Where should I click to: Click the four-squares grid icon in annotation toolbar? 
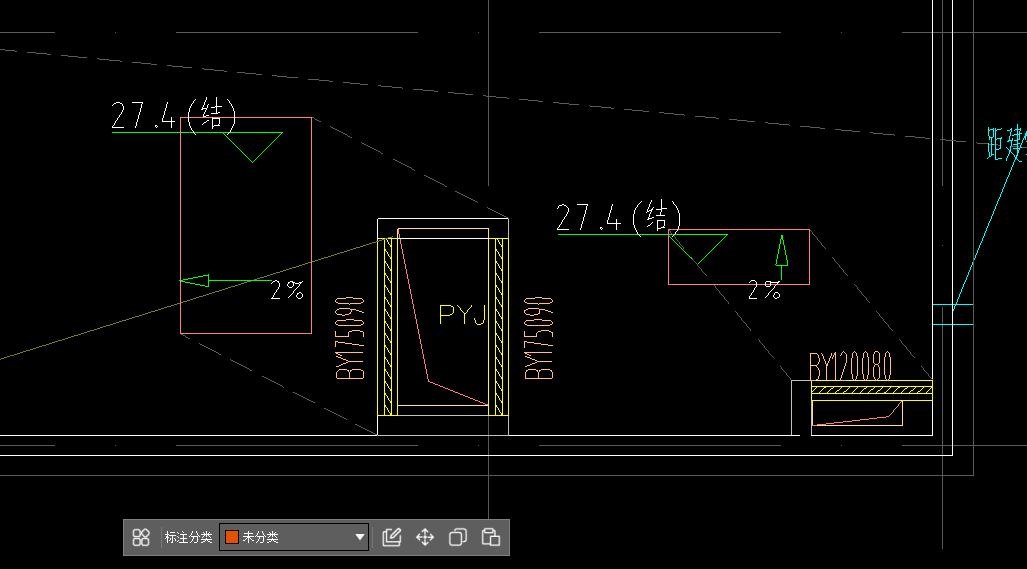tap(141, 538)
